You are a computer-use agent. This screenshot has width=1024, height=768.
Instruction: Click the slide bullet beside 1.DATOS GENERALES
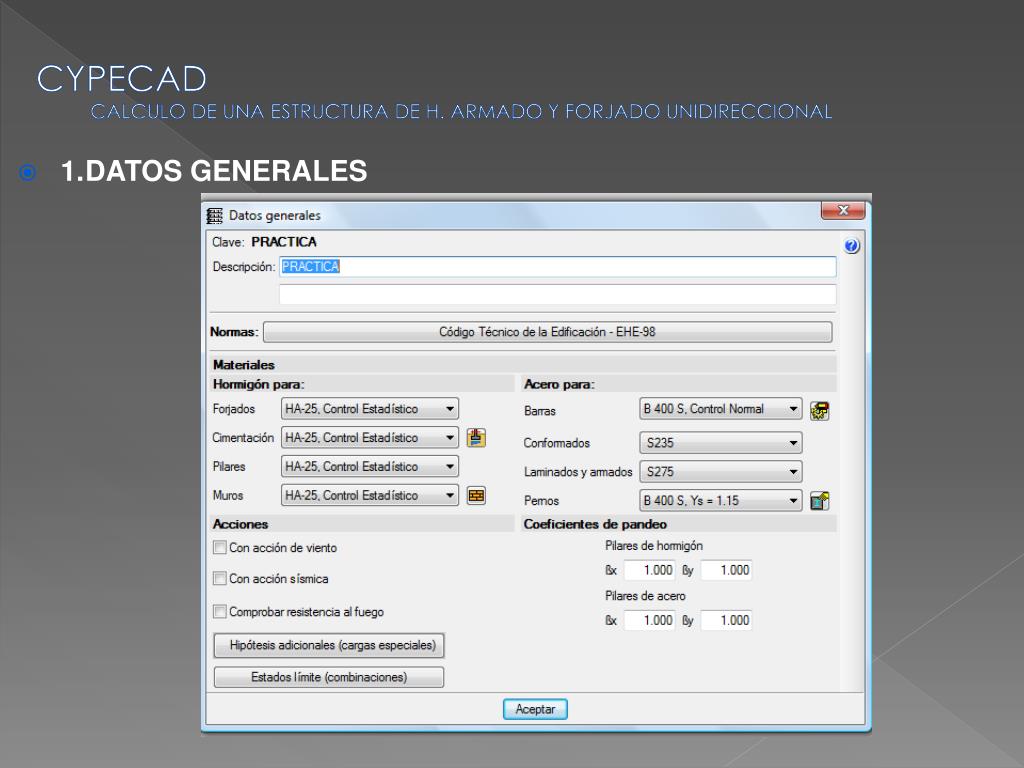point(27,172)
